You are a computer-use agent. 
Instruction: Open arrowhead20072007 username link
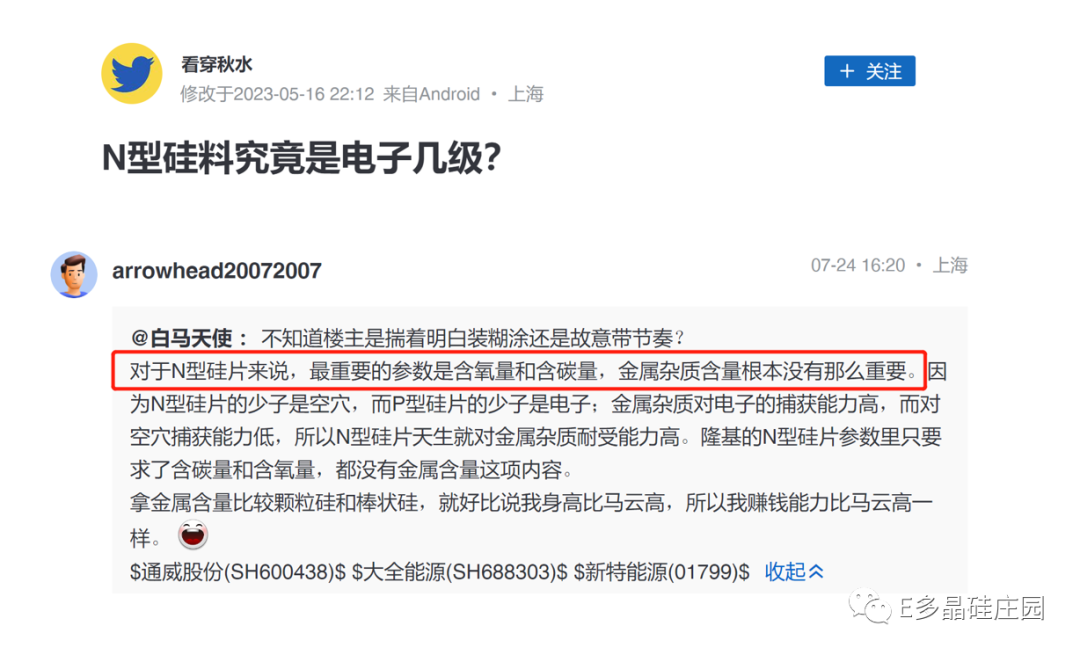[216, 270]
